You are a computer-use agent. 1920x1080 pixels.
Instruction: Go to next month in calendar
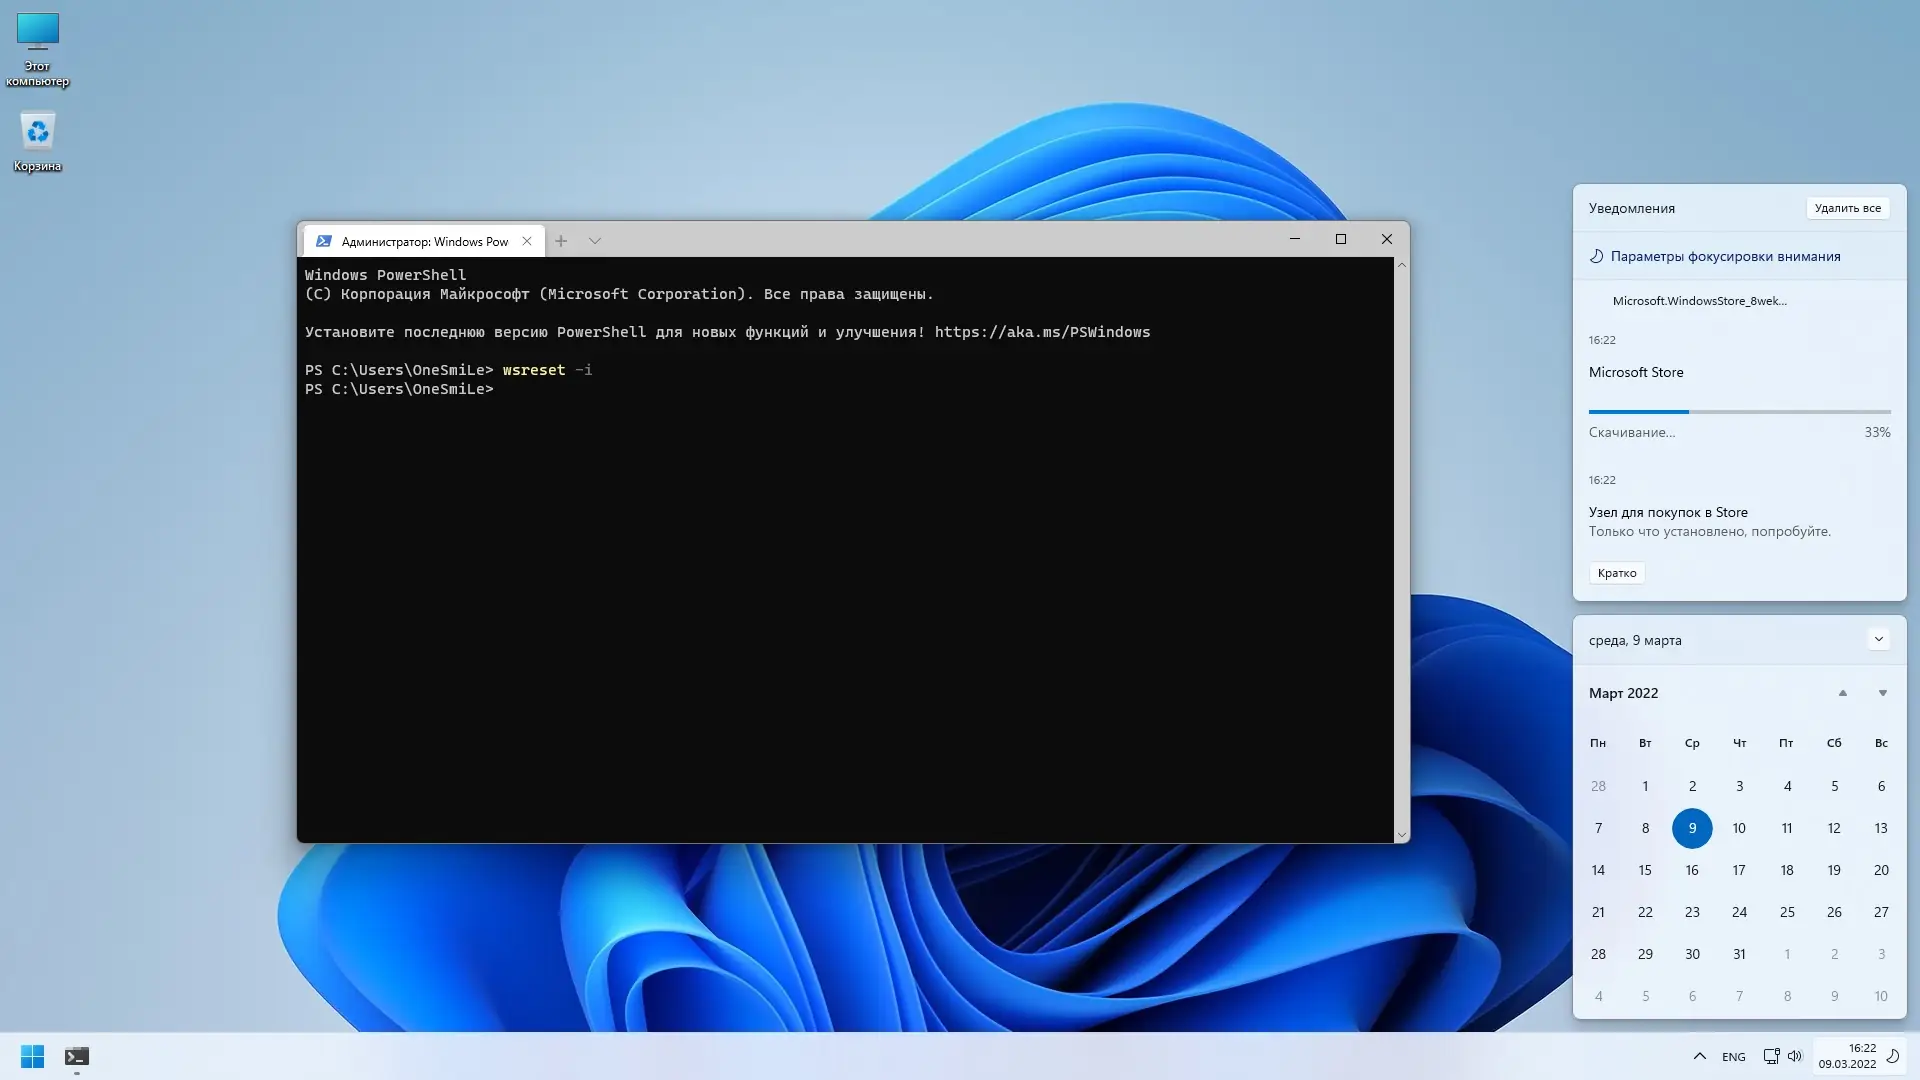(x=1882, y=693)
